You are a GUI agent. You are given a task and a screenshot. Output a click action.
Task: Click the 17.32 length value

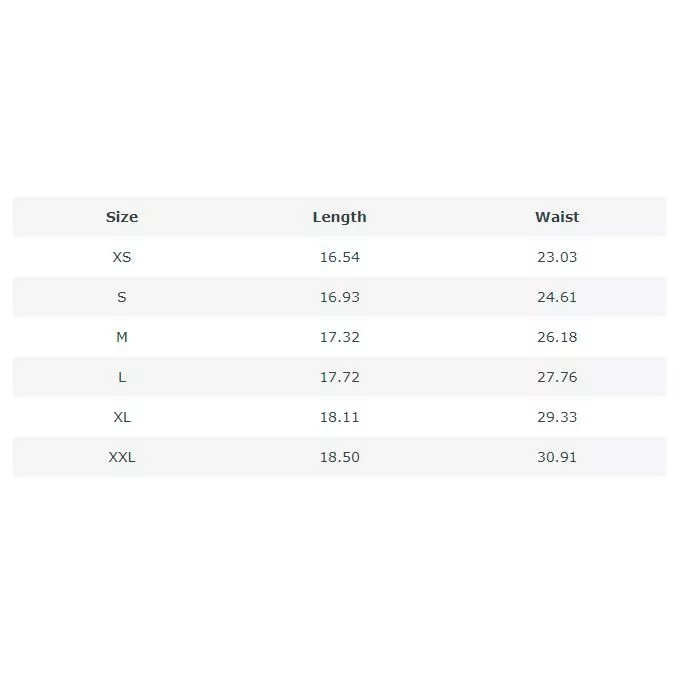coord(339,337)
